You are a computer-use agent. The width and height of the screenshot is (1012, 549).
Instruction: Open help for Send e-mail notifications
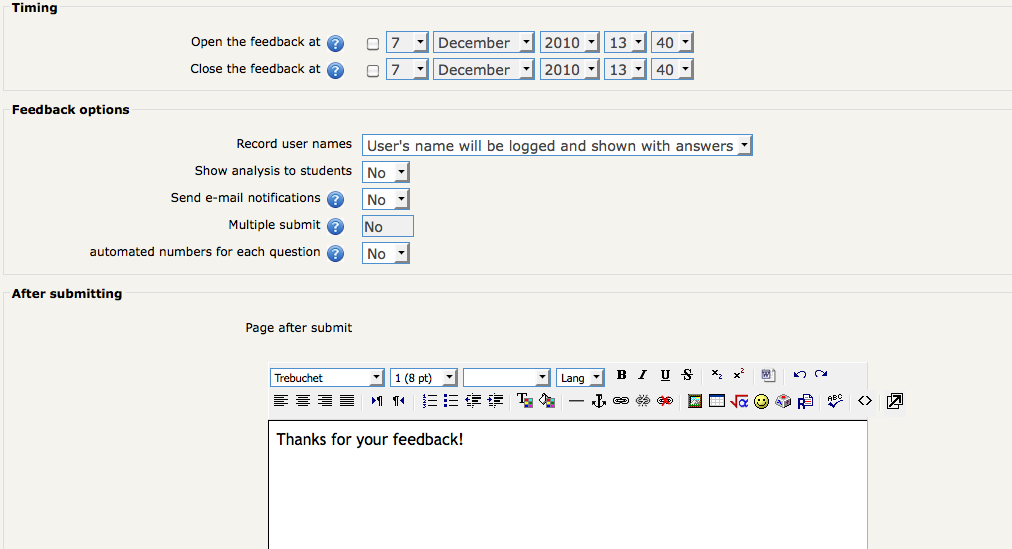[336, 200]
